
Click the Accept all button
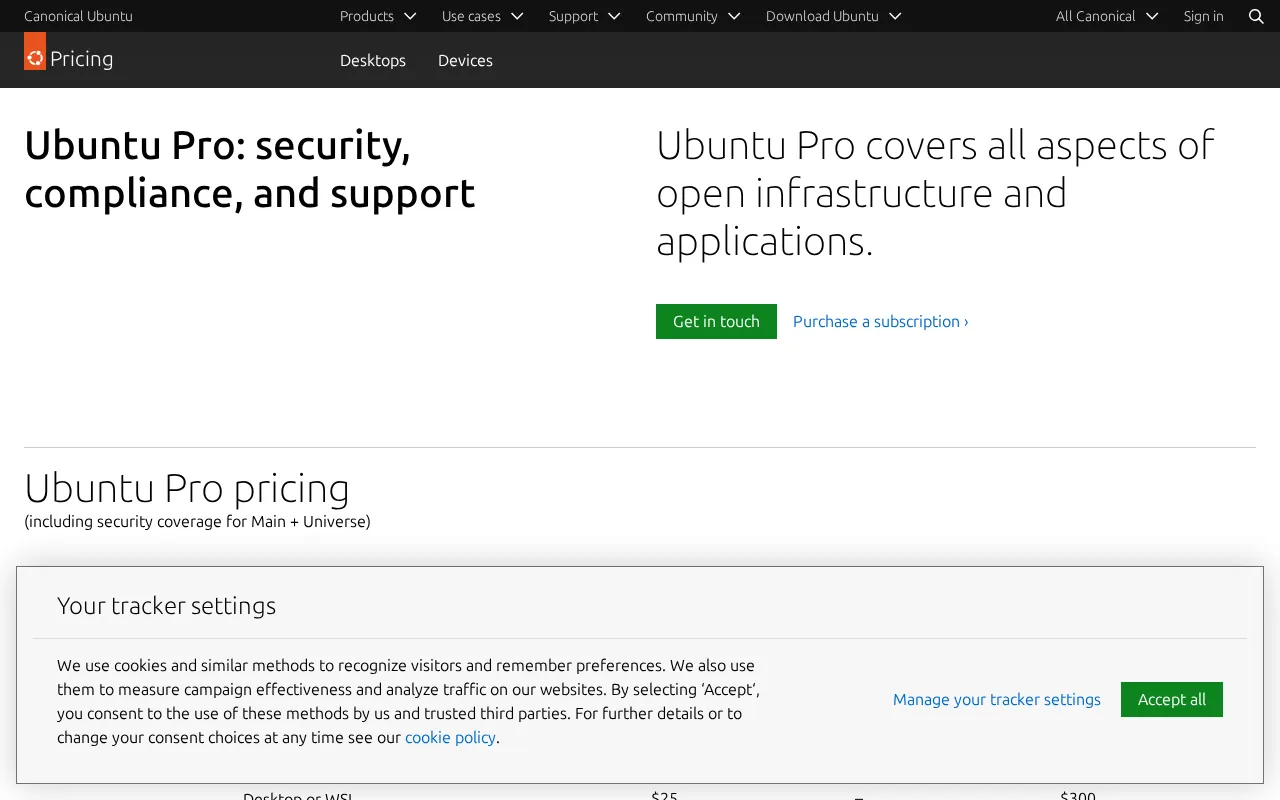[x=1172, y=699]
